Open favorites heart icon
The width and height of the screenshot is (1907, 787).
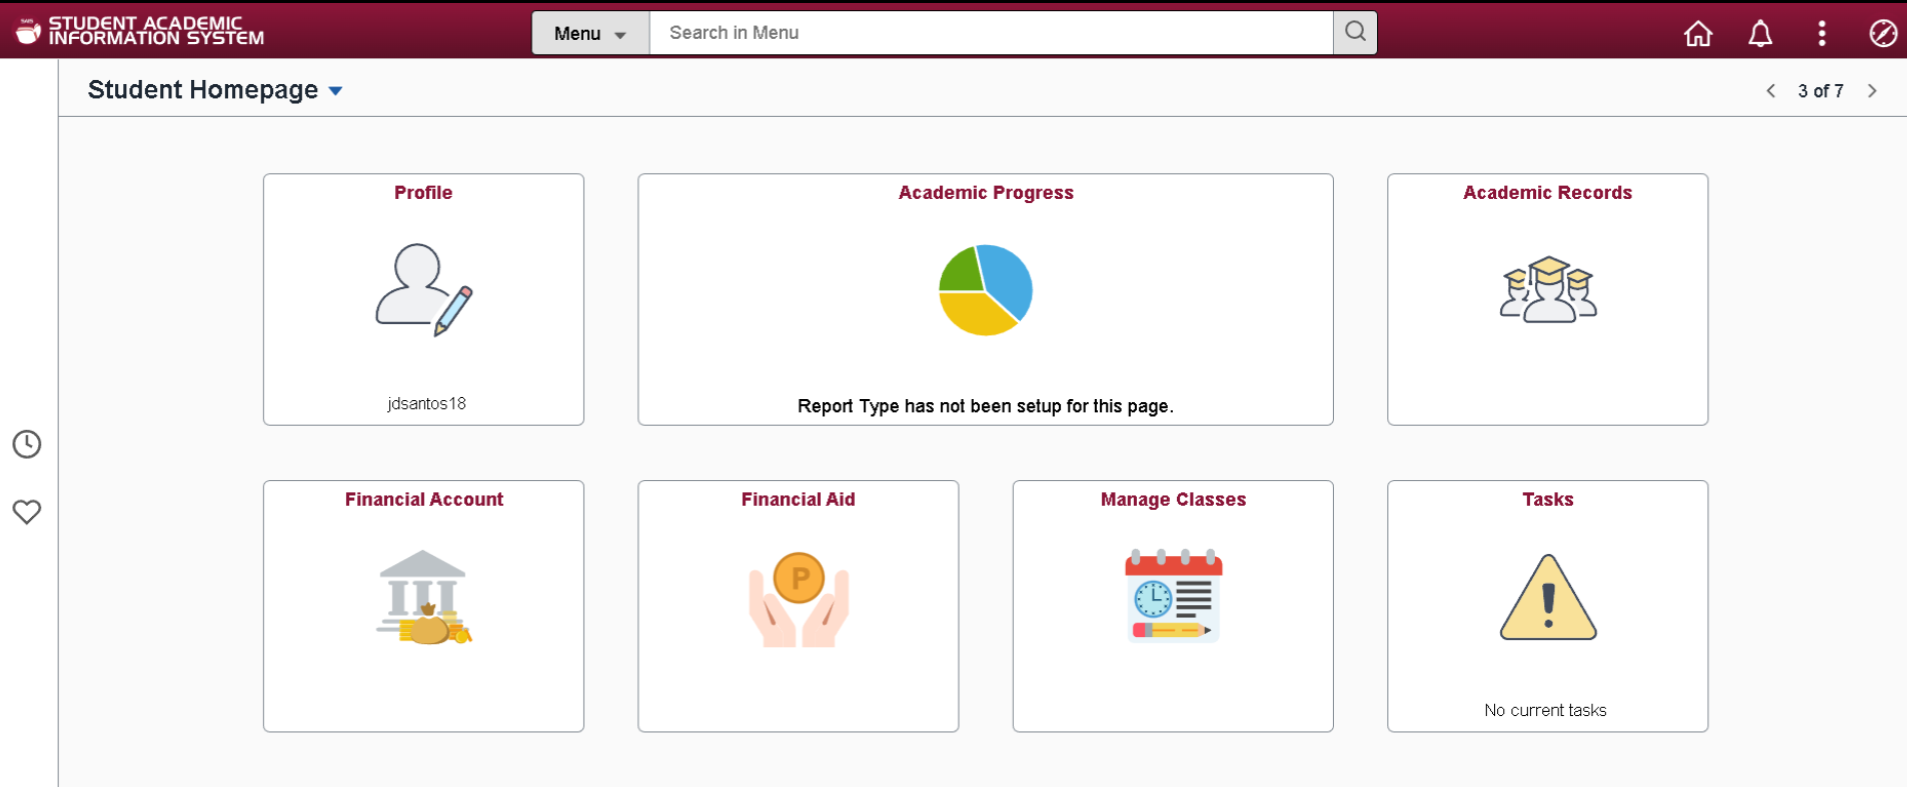click(x=27, y=512)
